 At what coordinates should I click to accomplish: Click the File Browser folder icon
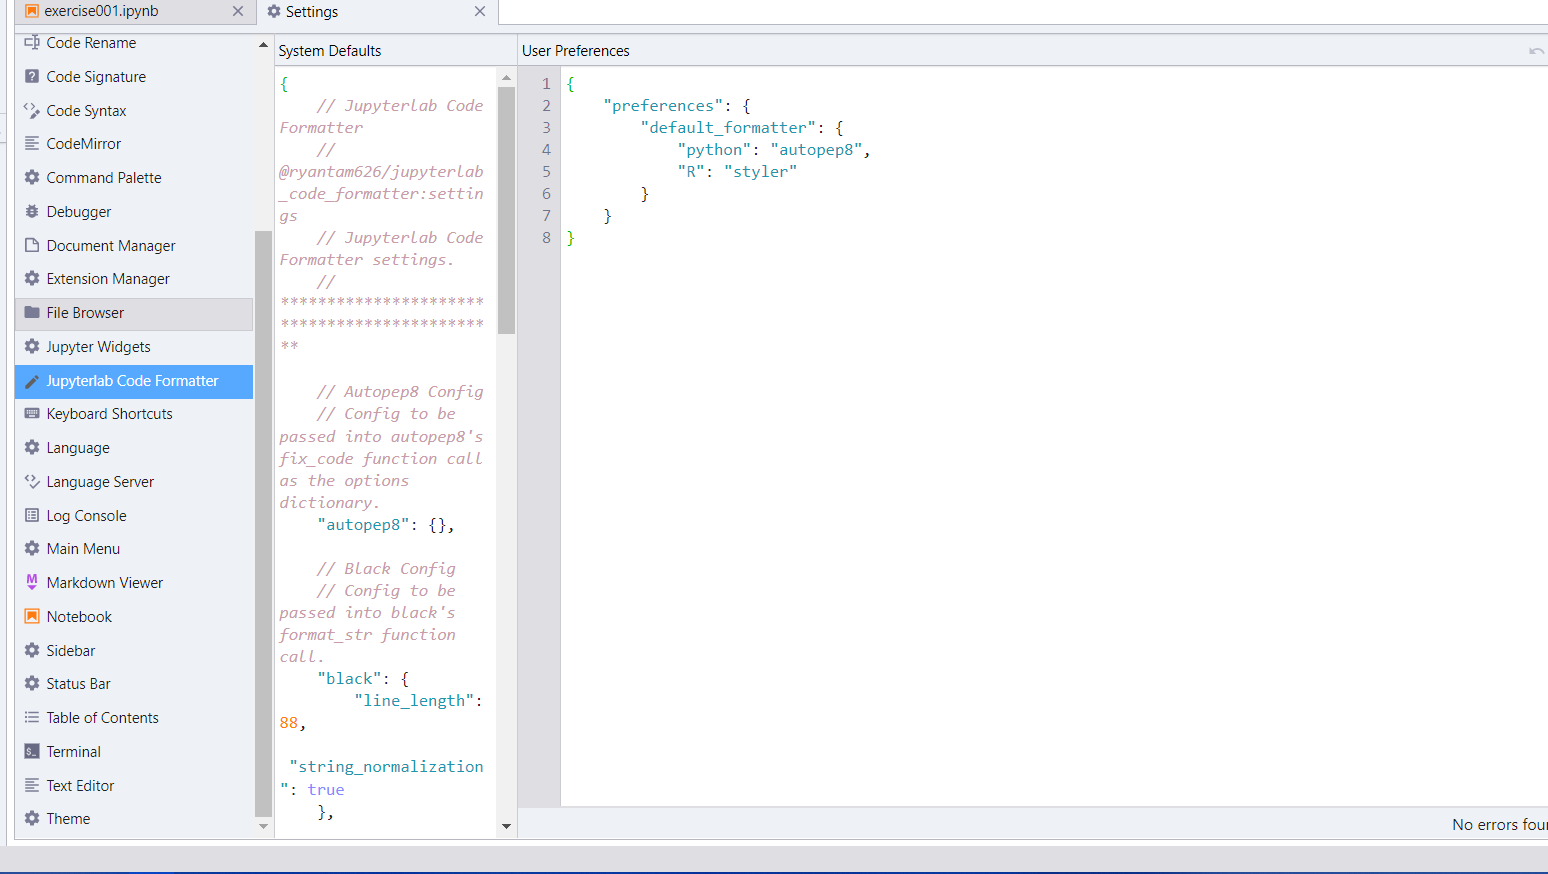click(31, 312)
